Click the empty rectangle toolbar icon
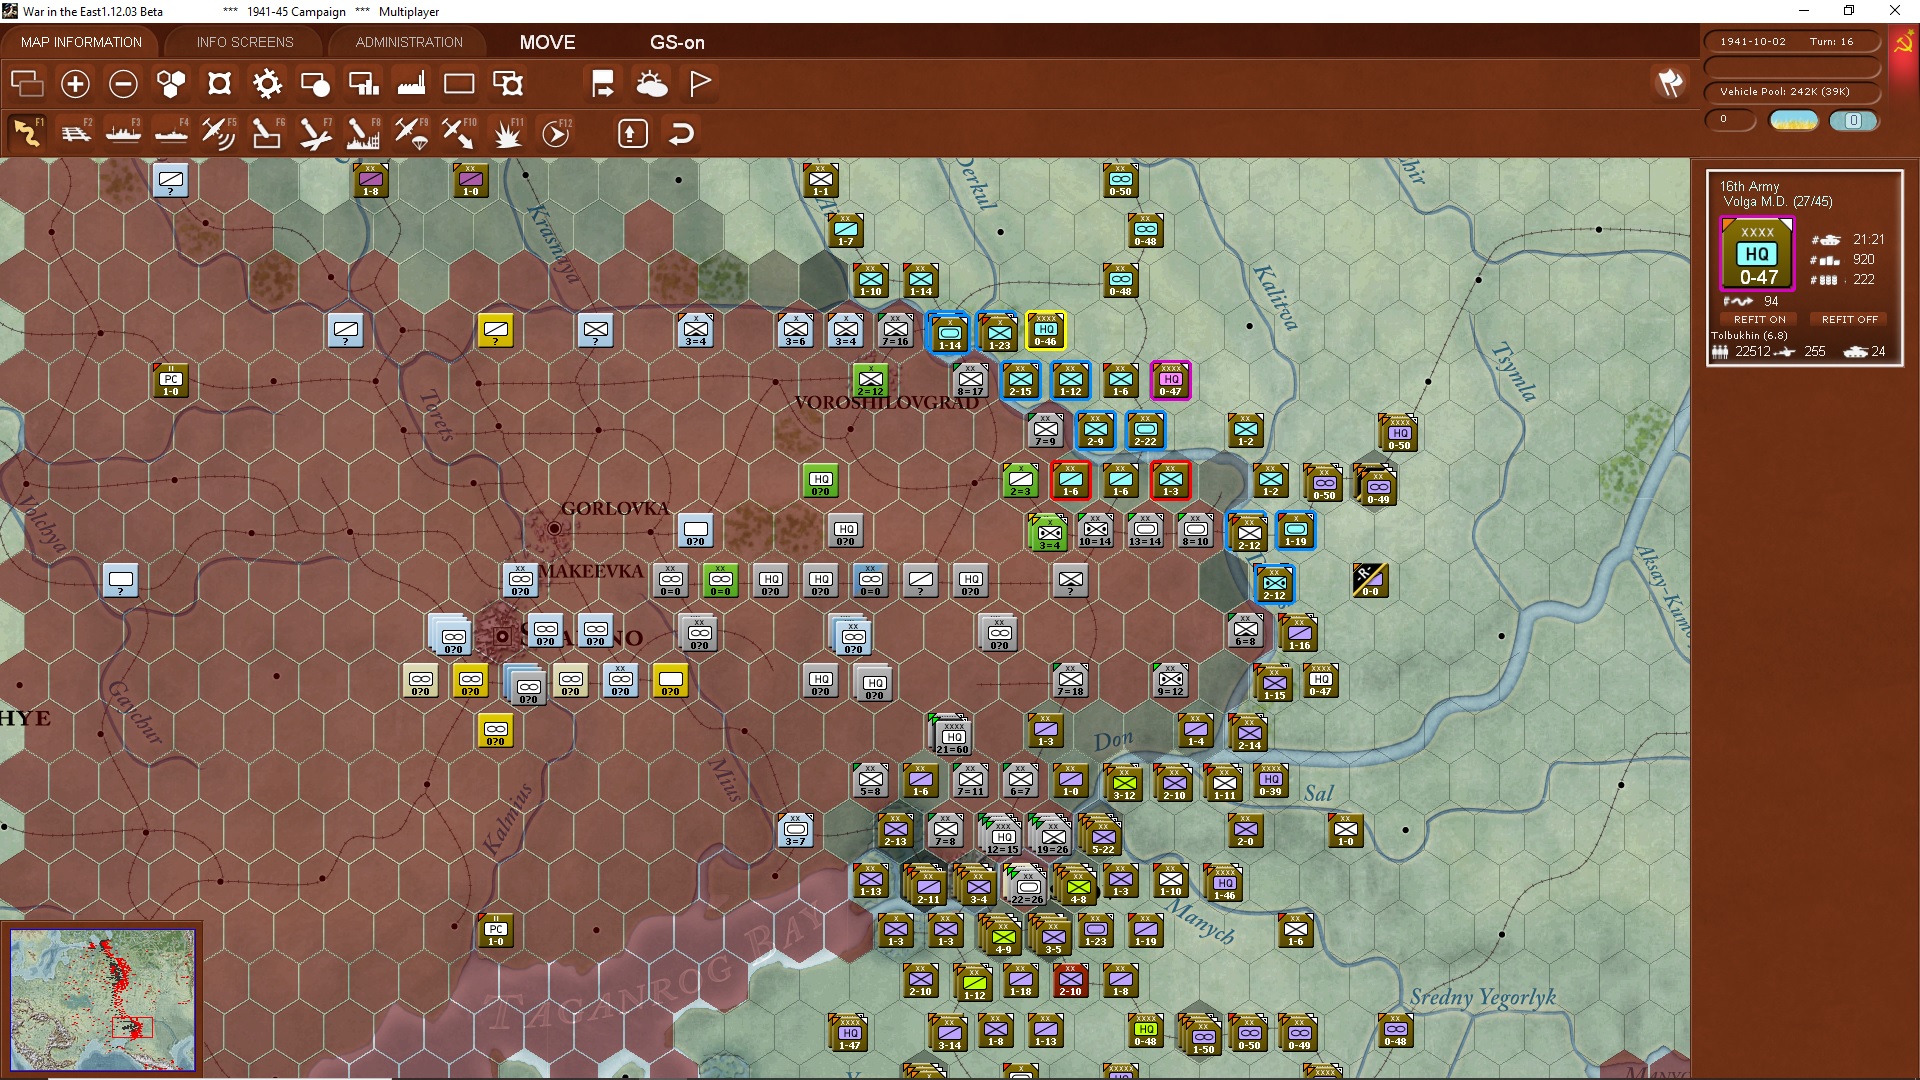The height and width of the screenshot is (1080, 1920). (459, 84)
